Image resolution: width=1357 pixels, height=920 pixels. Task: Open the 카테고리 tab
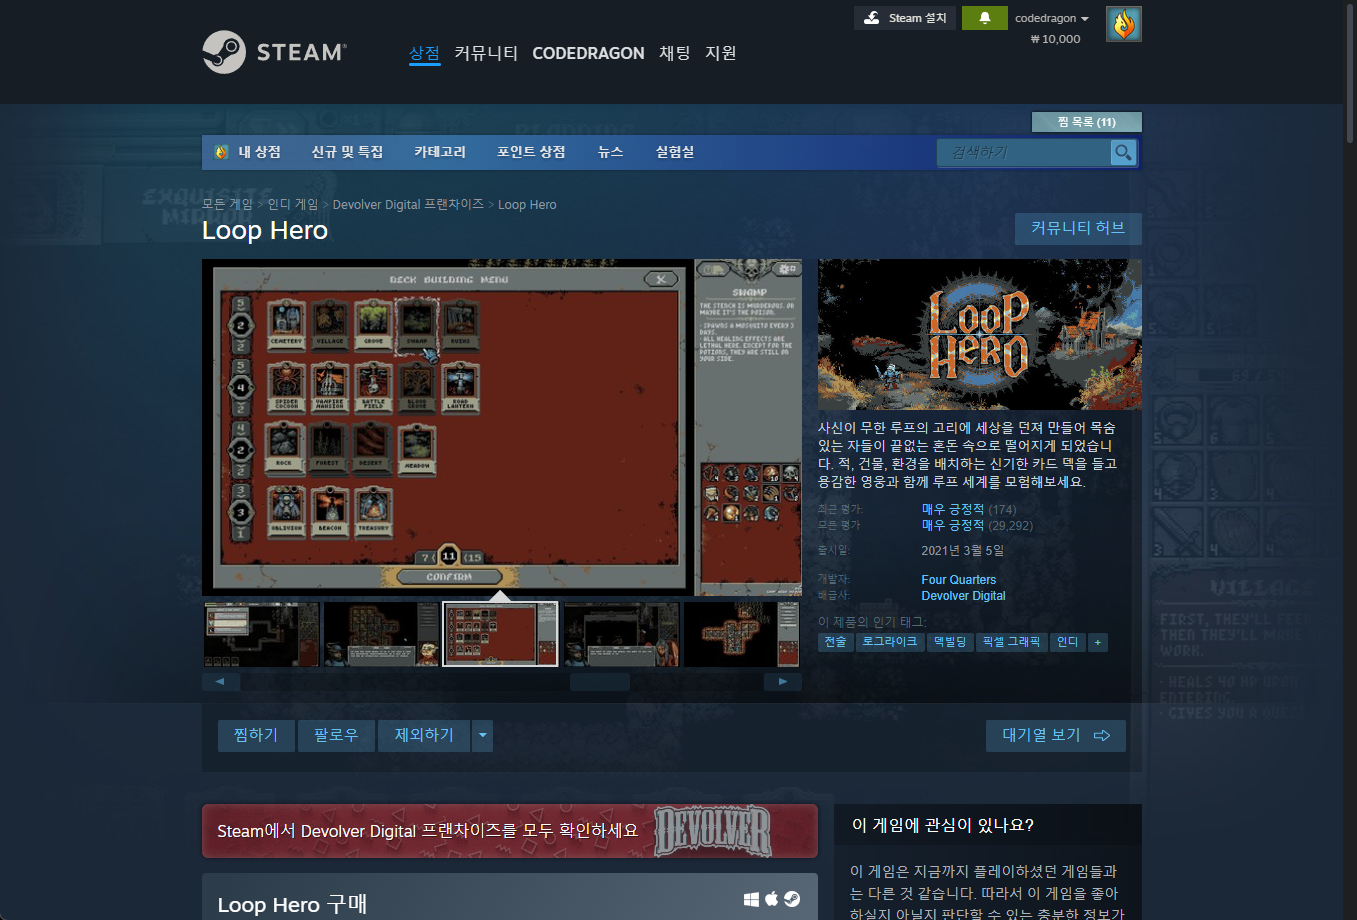440,152
